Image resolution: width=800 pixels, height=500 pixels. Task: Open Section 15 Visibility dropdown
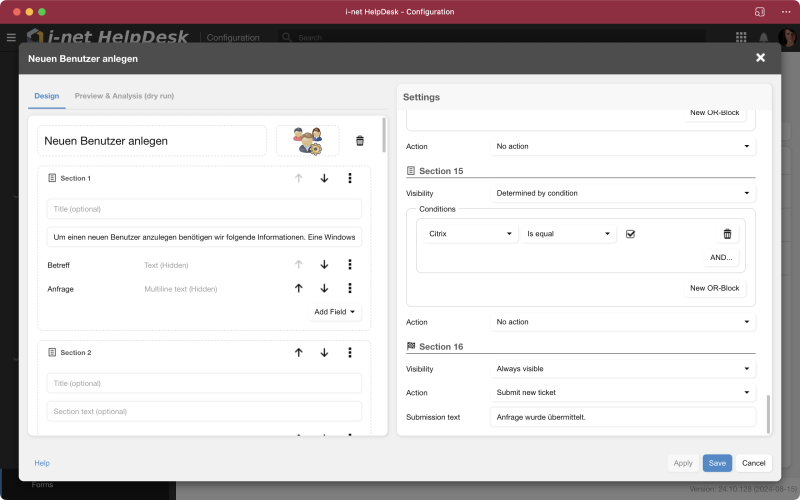pyautogui.click(x=623, y=193)
